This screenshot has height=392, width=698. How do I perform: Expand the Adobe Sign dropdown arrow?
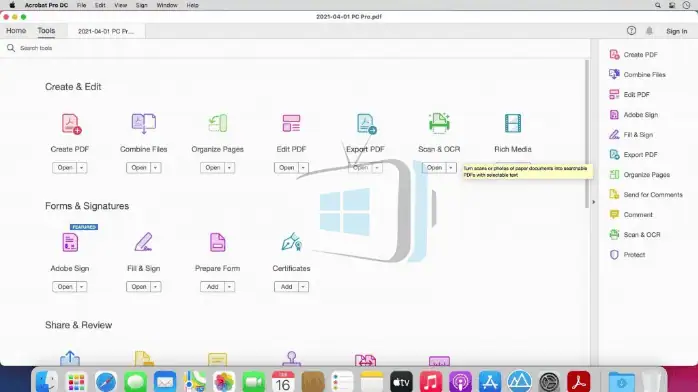[81, 287]
